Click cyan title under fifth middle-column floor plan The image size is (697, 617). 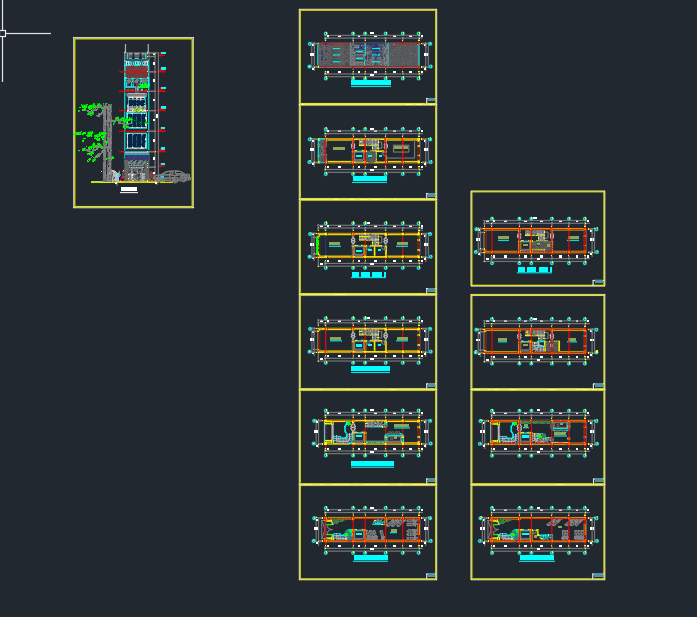pos(372,464)
